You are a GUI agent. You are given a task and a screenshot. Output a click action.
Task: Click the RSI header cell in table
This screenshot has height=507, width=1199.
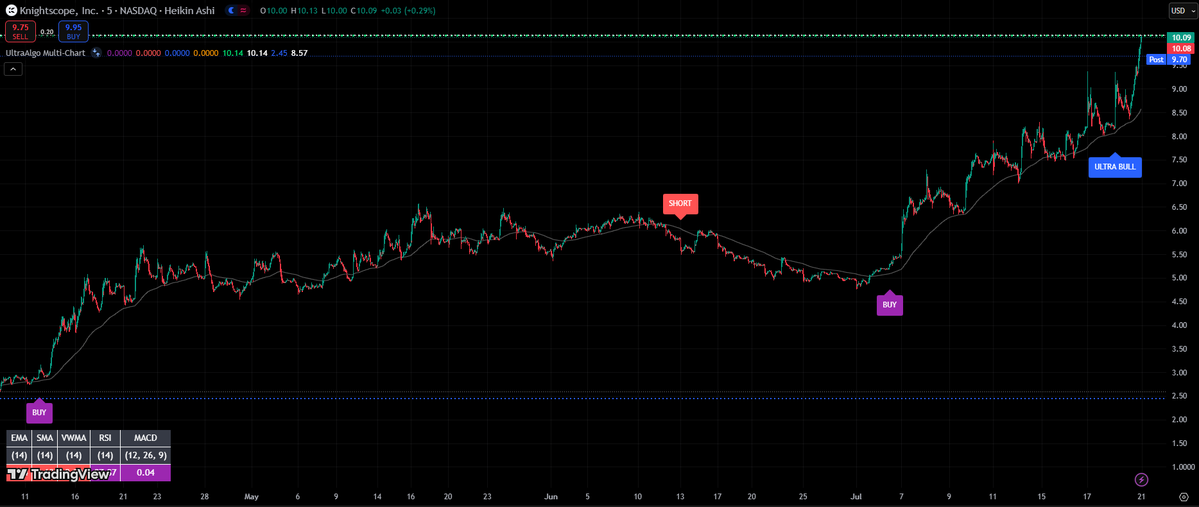click(x=105, y=437)
